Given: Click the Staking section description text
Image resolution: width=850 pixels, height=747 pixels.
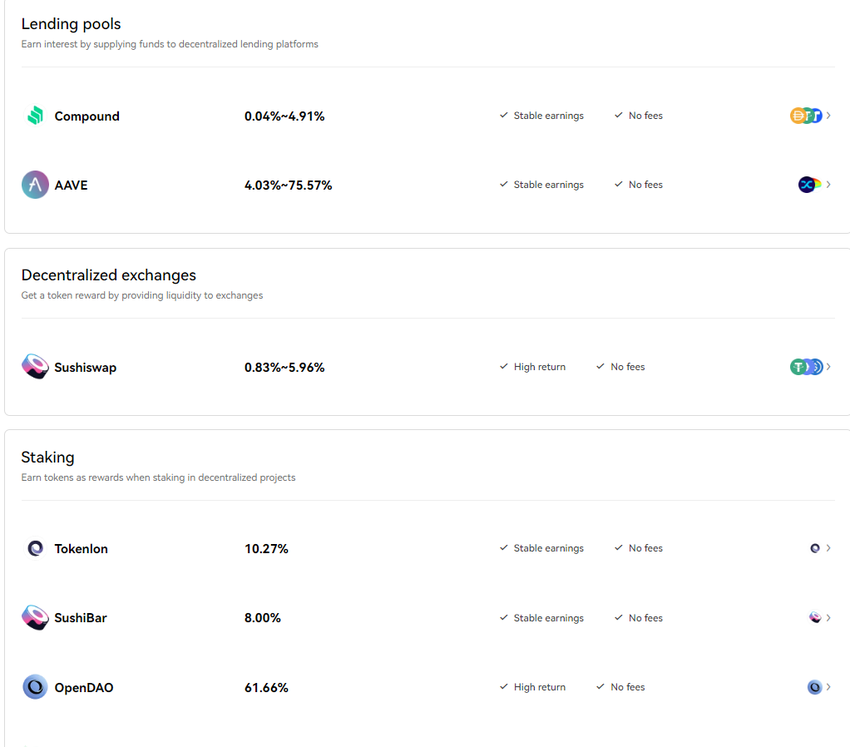Looking at the screenshot, I should pyautogui.click(x=158, y=478).
